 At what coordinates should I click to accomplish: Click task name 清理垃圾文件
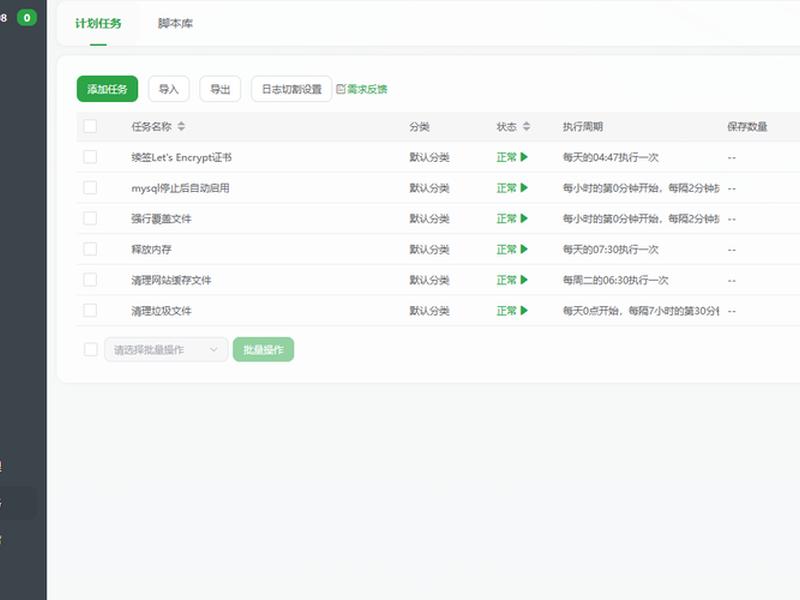click(x=161, y=310)
